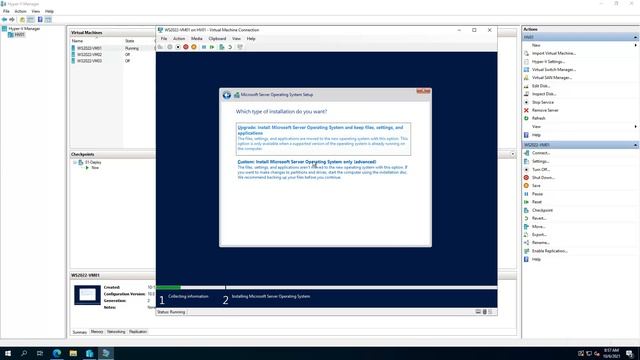The image size is (640, 360).
Task: Click VM thumbnail preview in WS2022-VM01 details
Action: 87,295
